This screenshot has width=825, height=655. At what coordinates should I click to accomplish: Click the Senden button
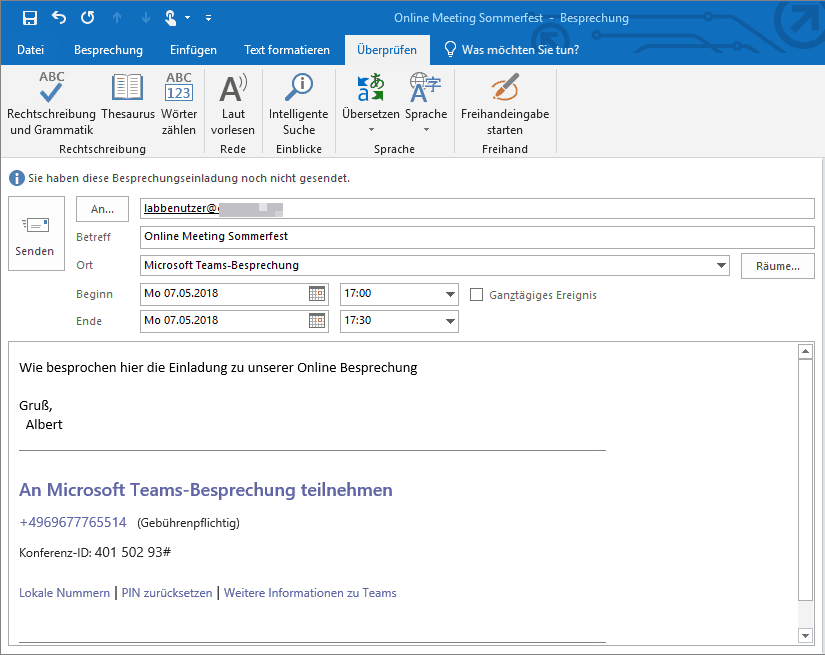click(36, 234)
